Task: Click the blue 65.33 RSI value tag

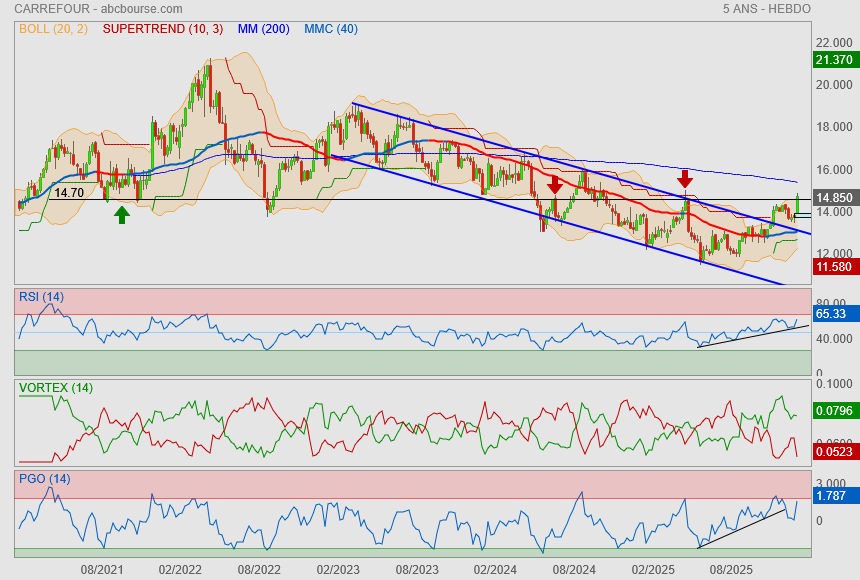Action: (834, 314)
